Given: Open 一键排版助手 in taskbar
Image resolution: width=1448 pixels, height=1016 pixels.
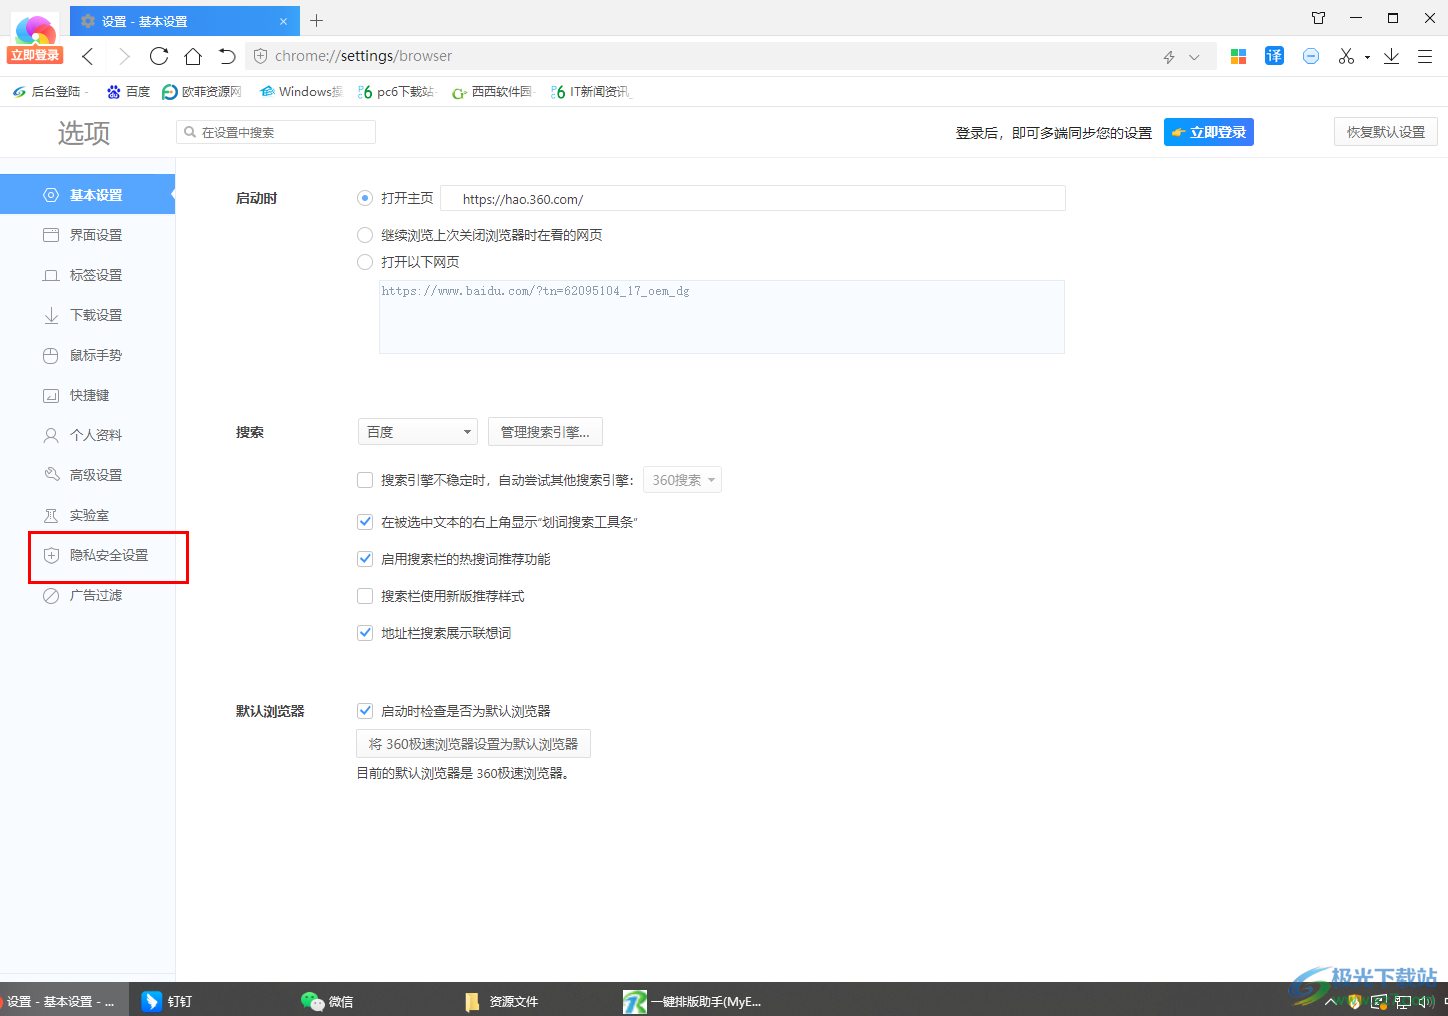Looking at the screenshot, I should click(x=693, y=1001).
